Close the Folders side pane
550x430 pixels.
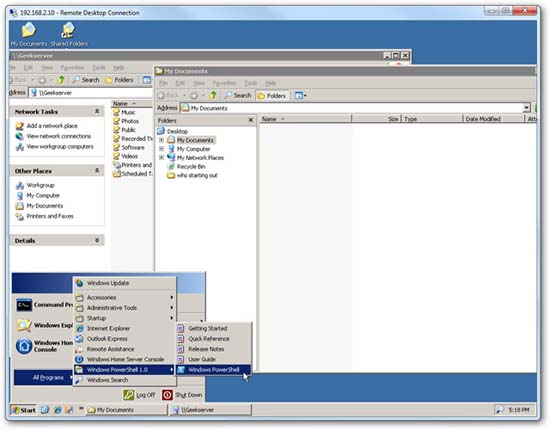[x=250, y=120]
